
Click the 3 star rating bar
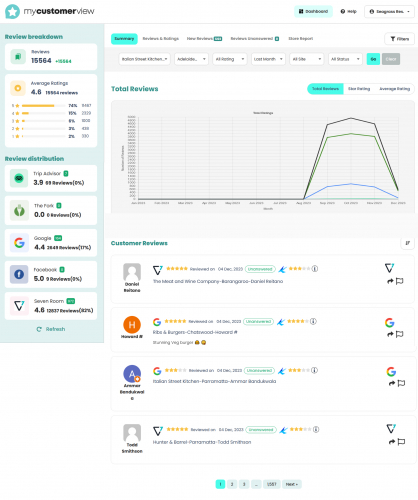pyautogui.click(x=43, y=121)
